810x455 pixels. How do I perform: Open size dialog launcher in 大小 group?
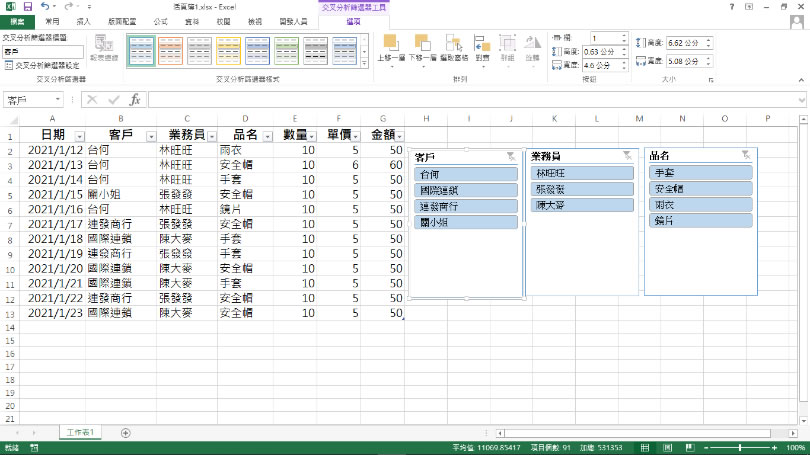point(711,80)
